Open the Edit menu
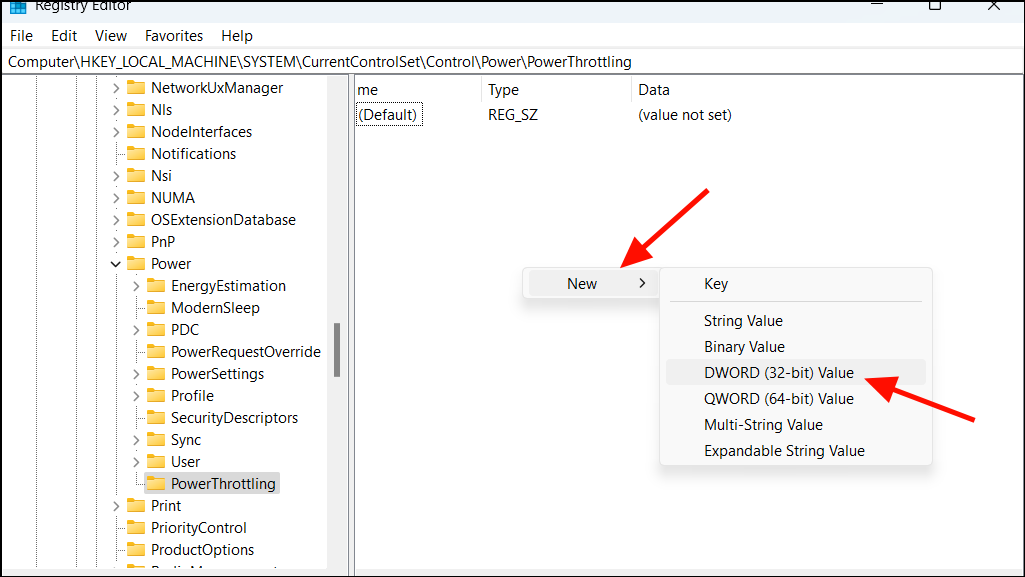The image size is (1025, 577). pos(64,36)
